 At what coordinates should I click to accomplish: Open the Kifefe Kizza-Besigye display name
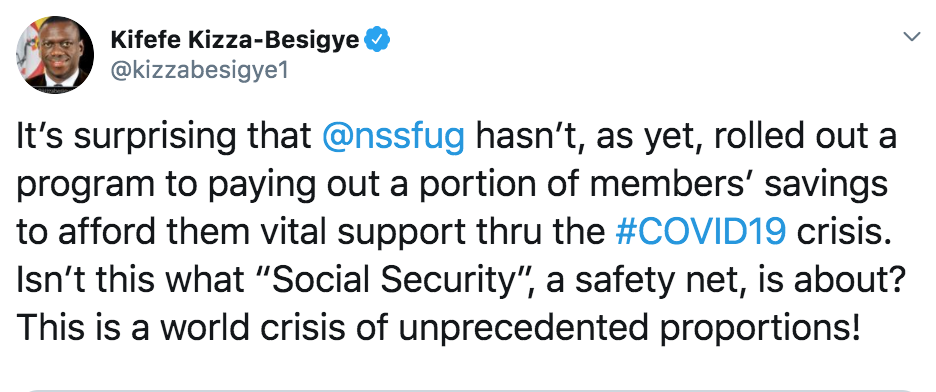pyautogui.click(x=235, y=40)
